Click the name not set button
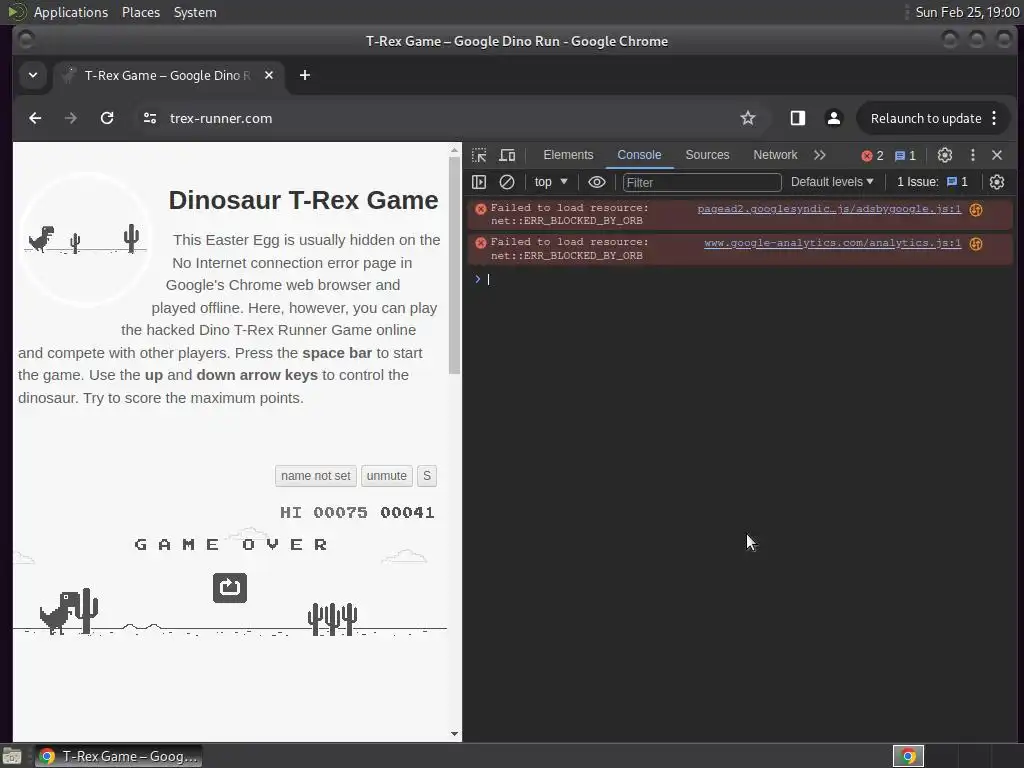Image resolution: width=1024 pixels, height=768 pixels. (x=315, y=476)
